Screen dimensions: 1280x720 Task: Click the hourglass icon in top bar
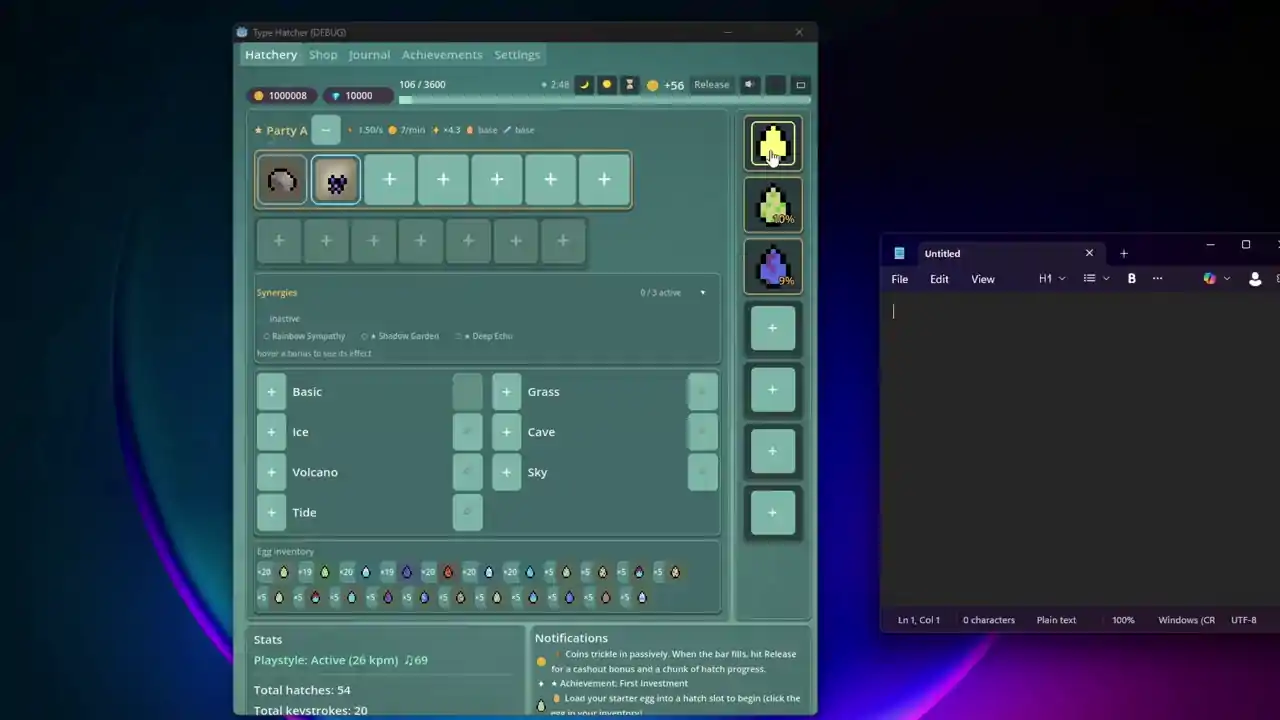630,85
